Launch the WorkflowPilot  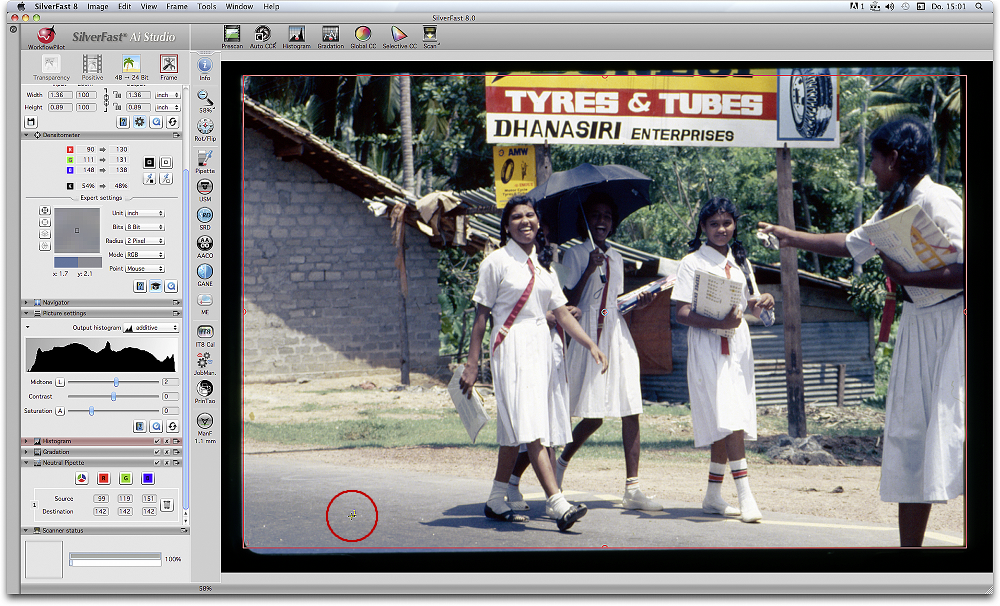(x=45, y=36)
